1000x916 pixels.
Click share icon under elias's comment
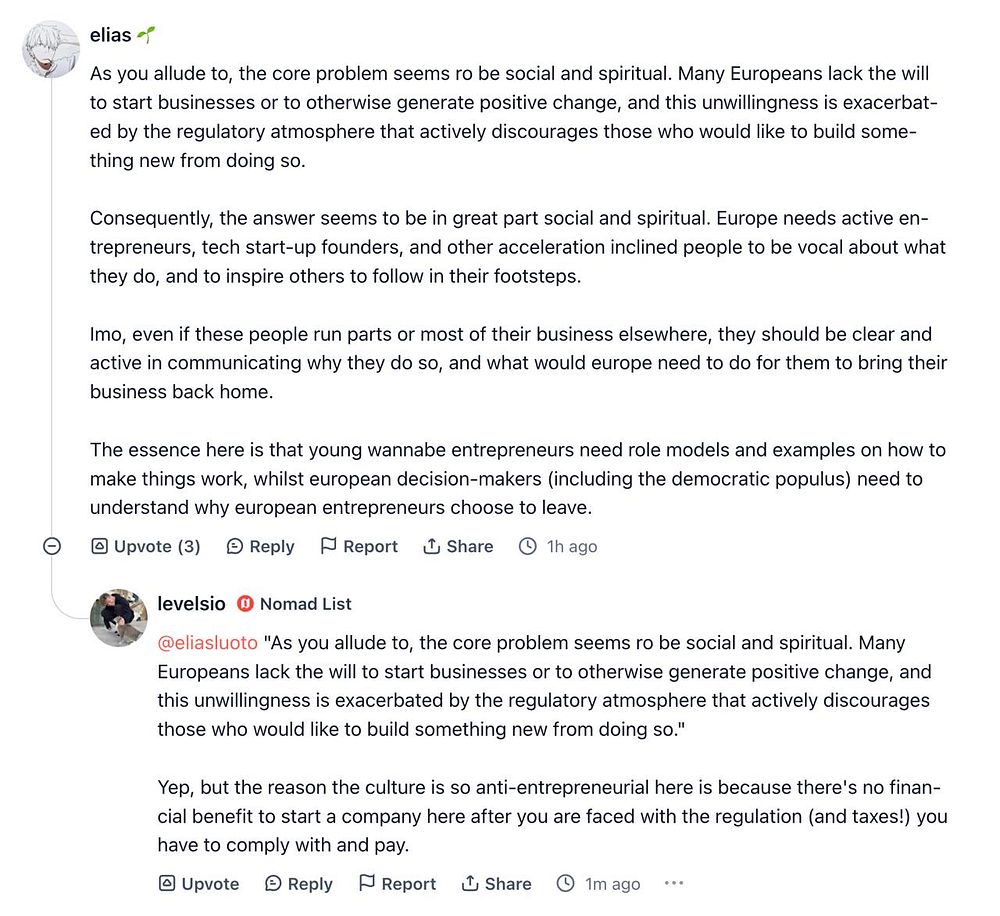click(432, 546)
